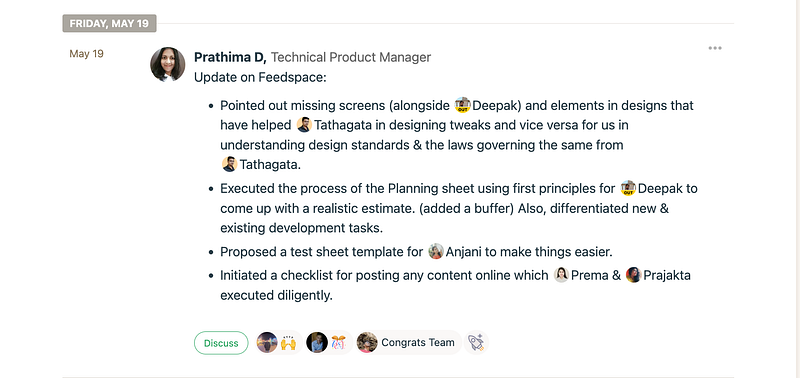Open the Prathima D author name

230,57
